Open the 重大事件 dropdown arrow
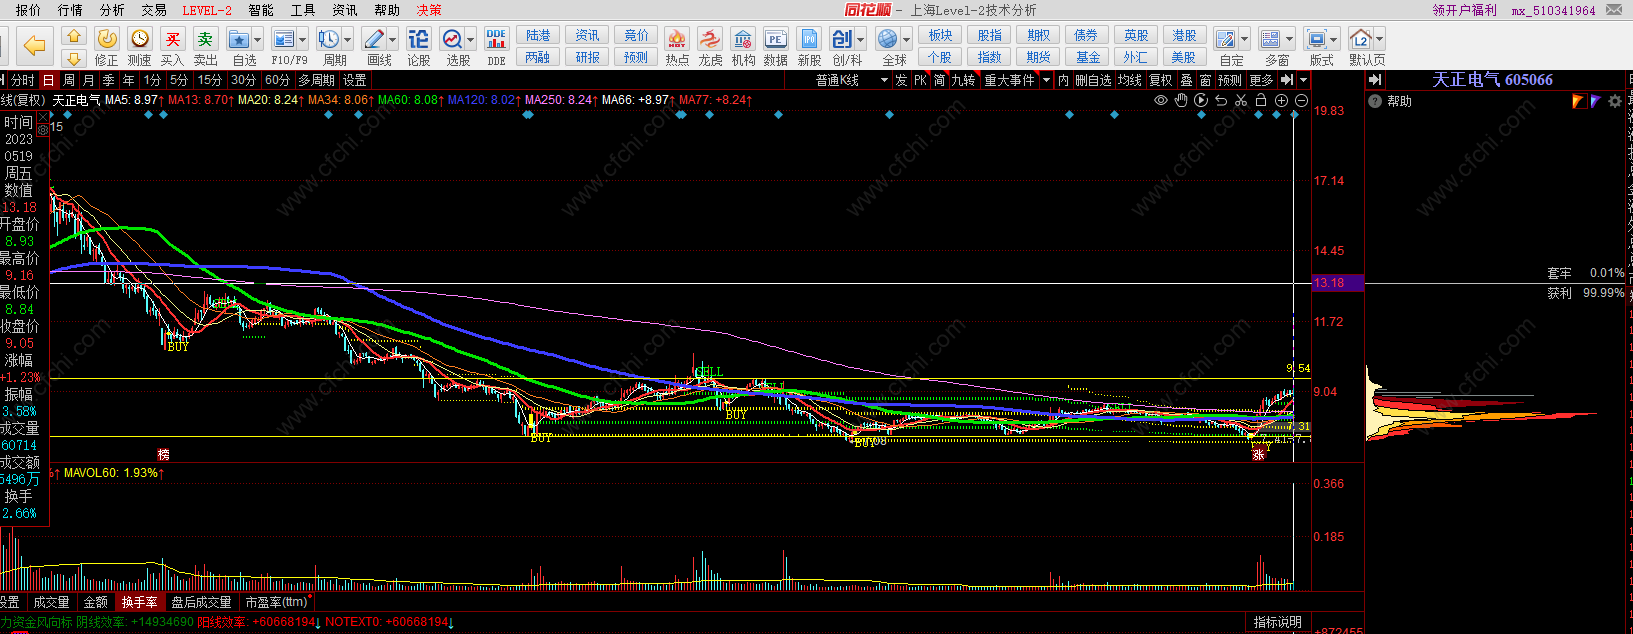1633x634 pixels. [x=1046, y=80]
